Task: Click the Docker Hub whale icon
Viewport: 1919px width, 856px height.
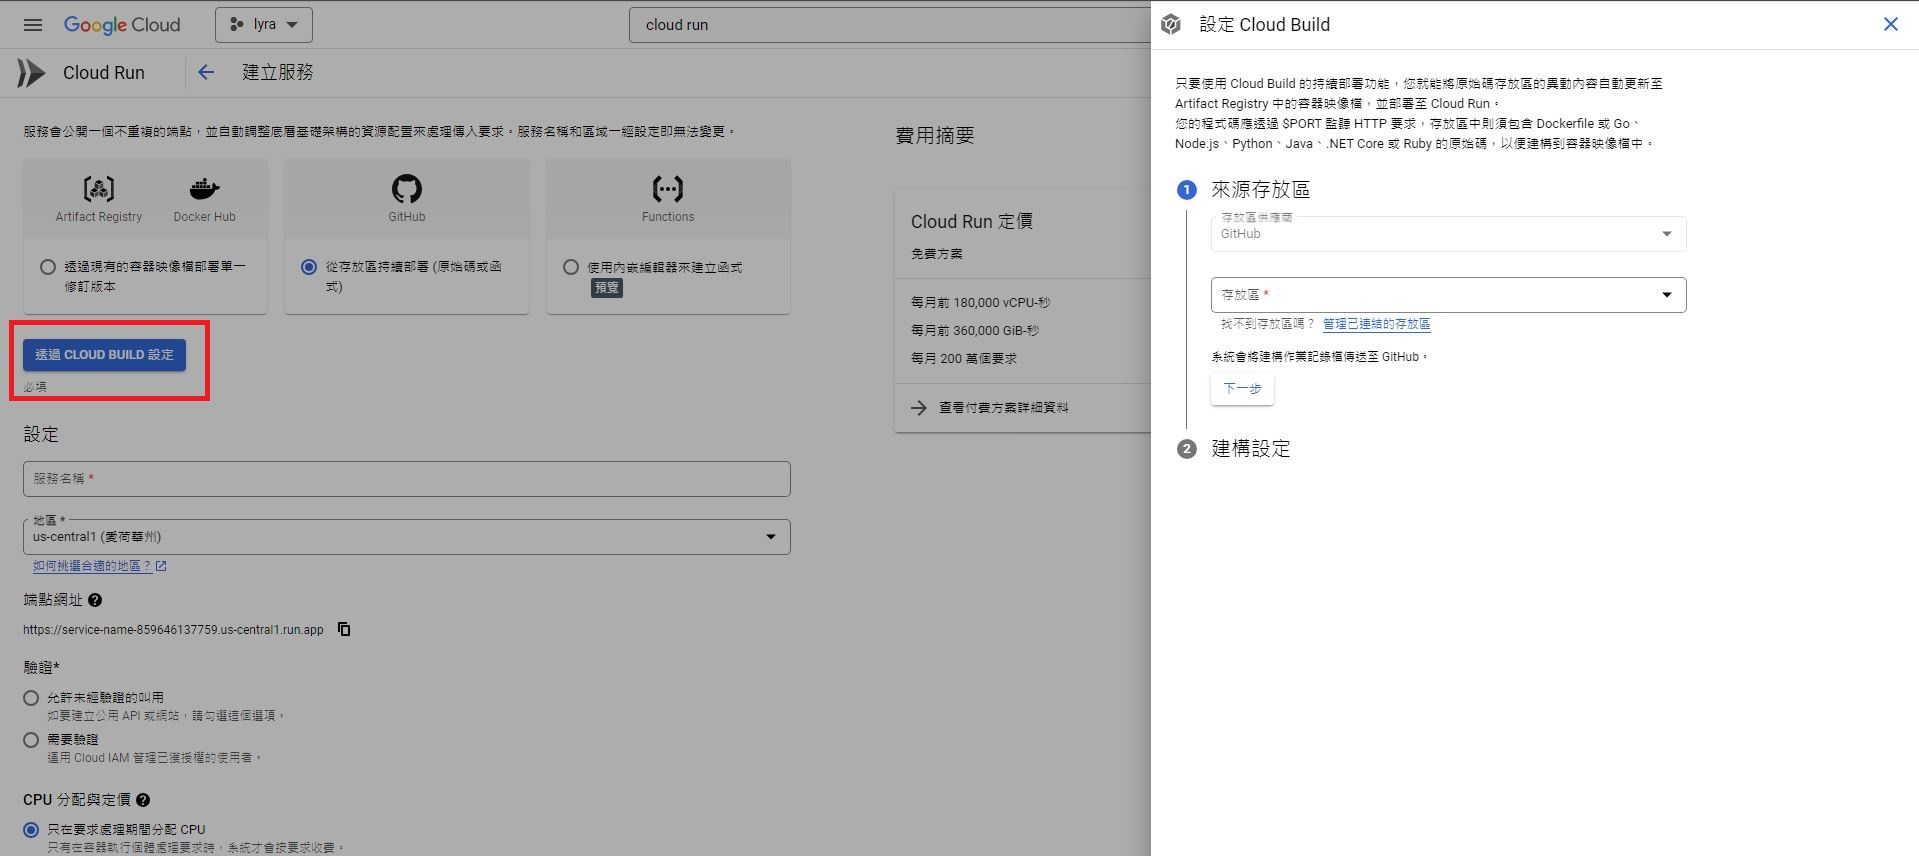Action: pyautogui.click(x=204, y=189)
